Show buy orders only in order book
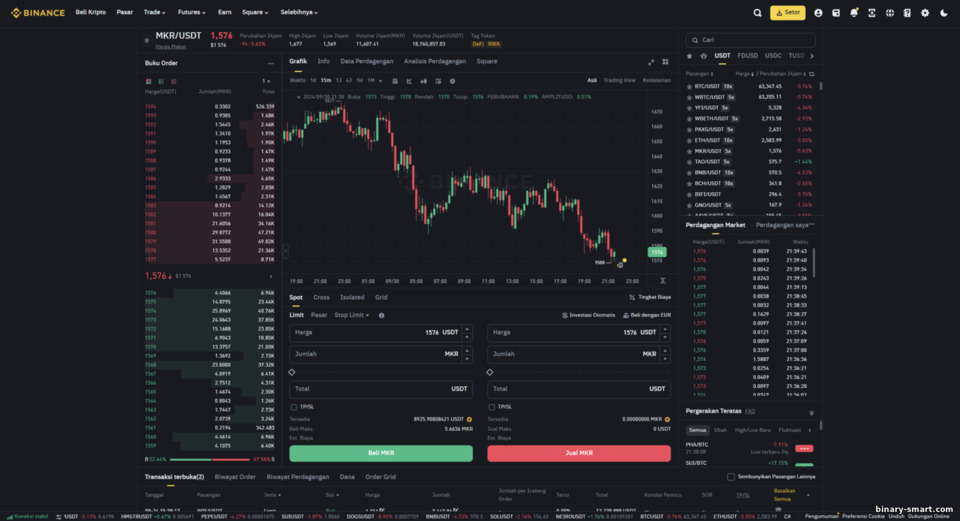 tap(161, 81)
